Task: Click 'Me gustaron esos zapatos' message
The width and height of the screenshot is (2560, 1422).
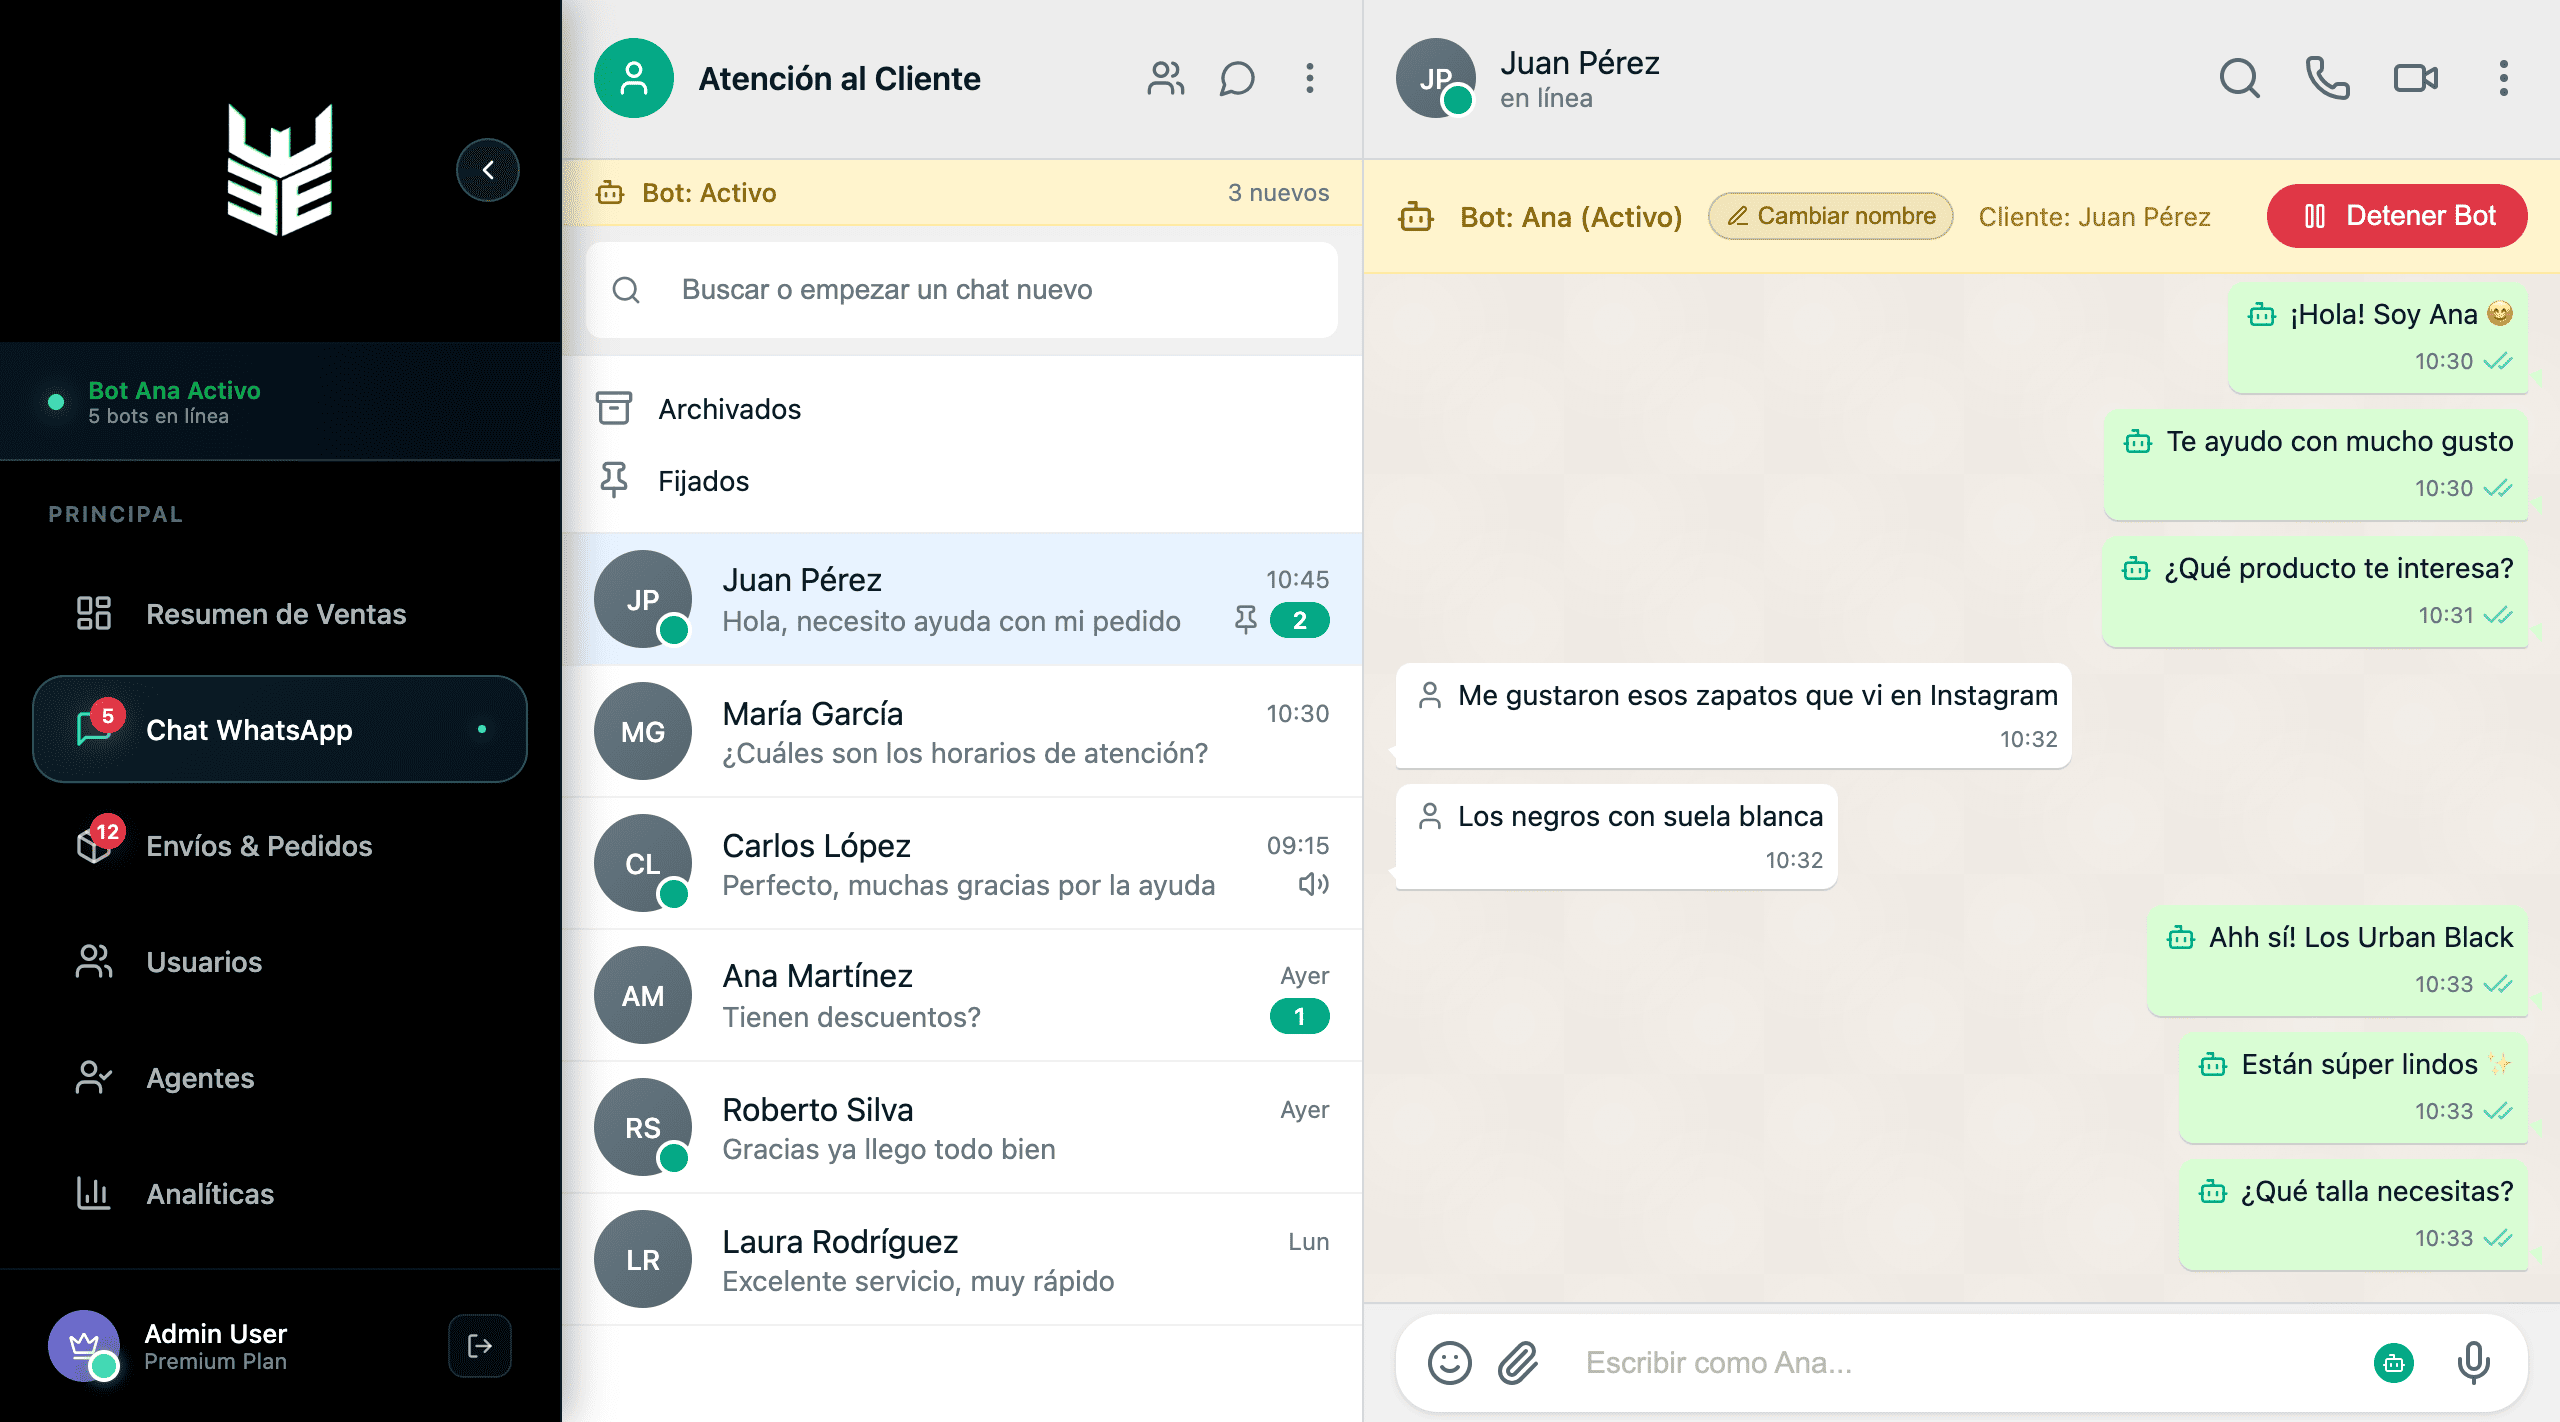Action: pos(1734,716)
